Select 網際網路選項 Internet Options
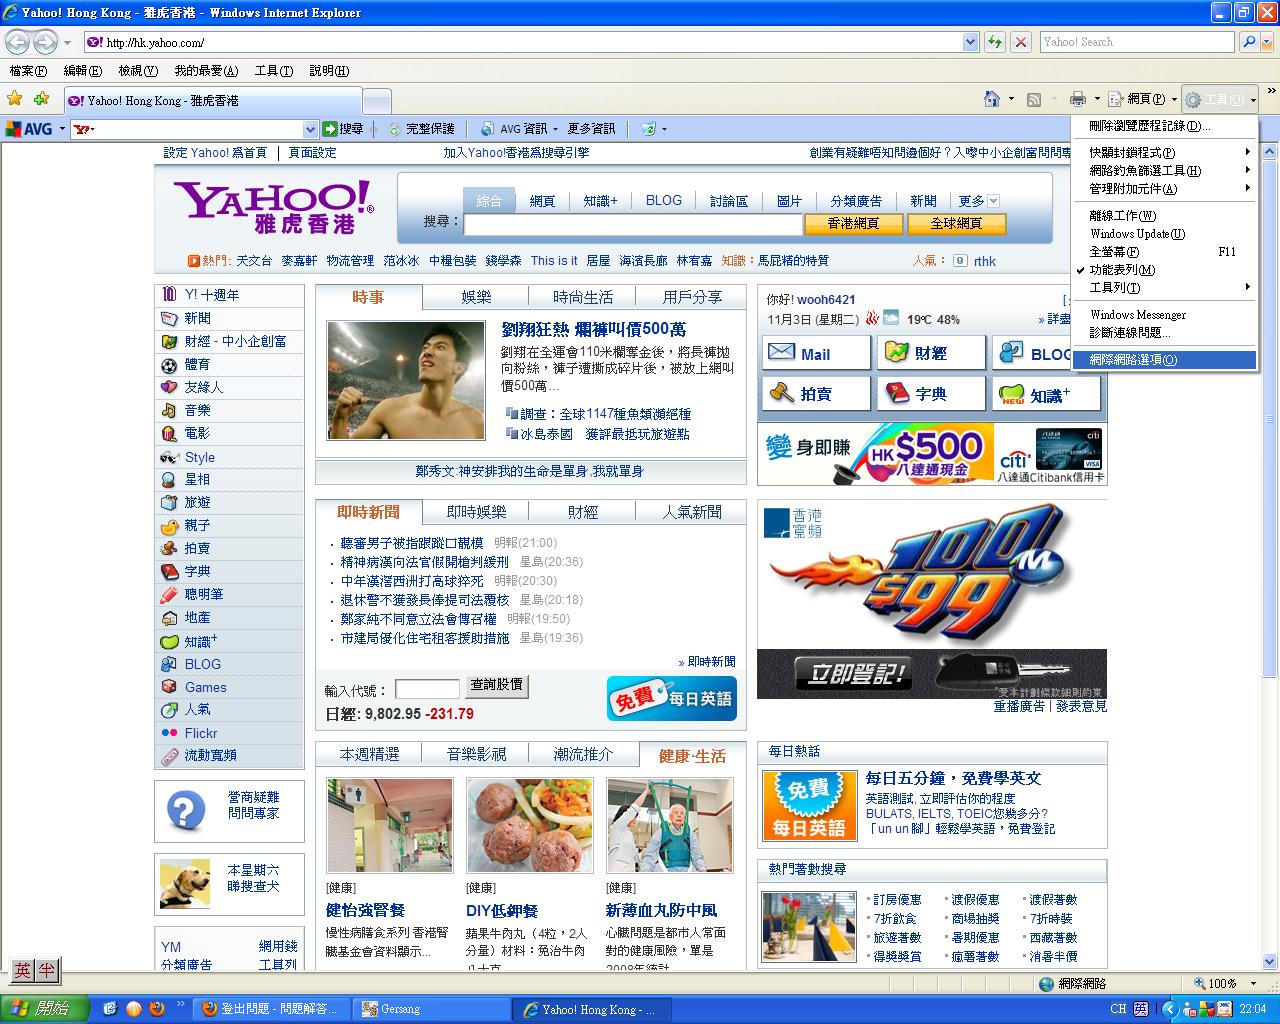Screen dimensions: 1280x1024 coord(1164,360)
